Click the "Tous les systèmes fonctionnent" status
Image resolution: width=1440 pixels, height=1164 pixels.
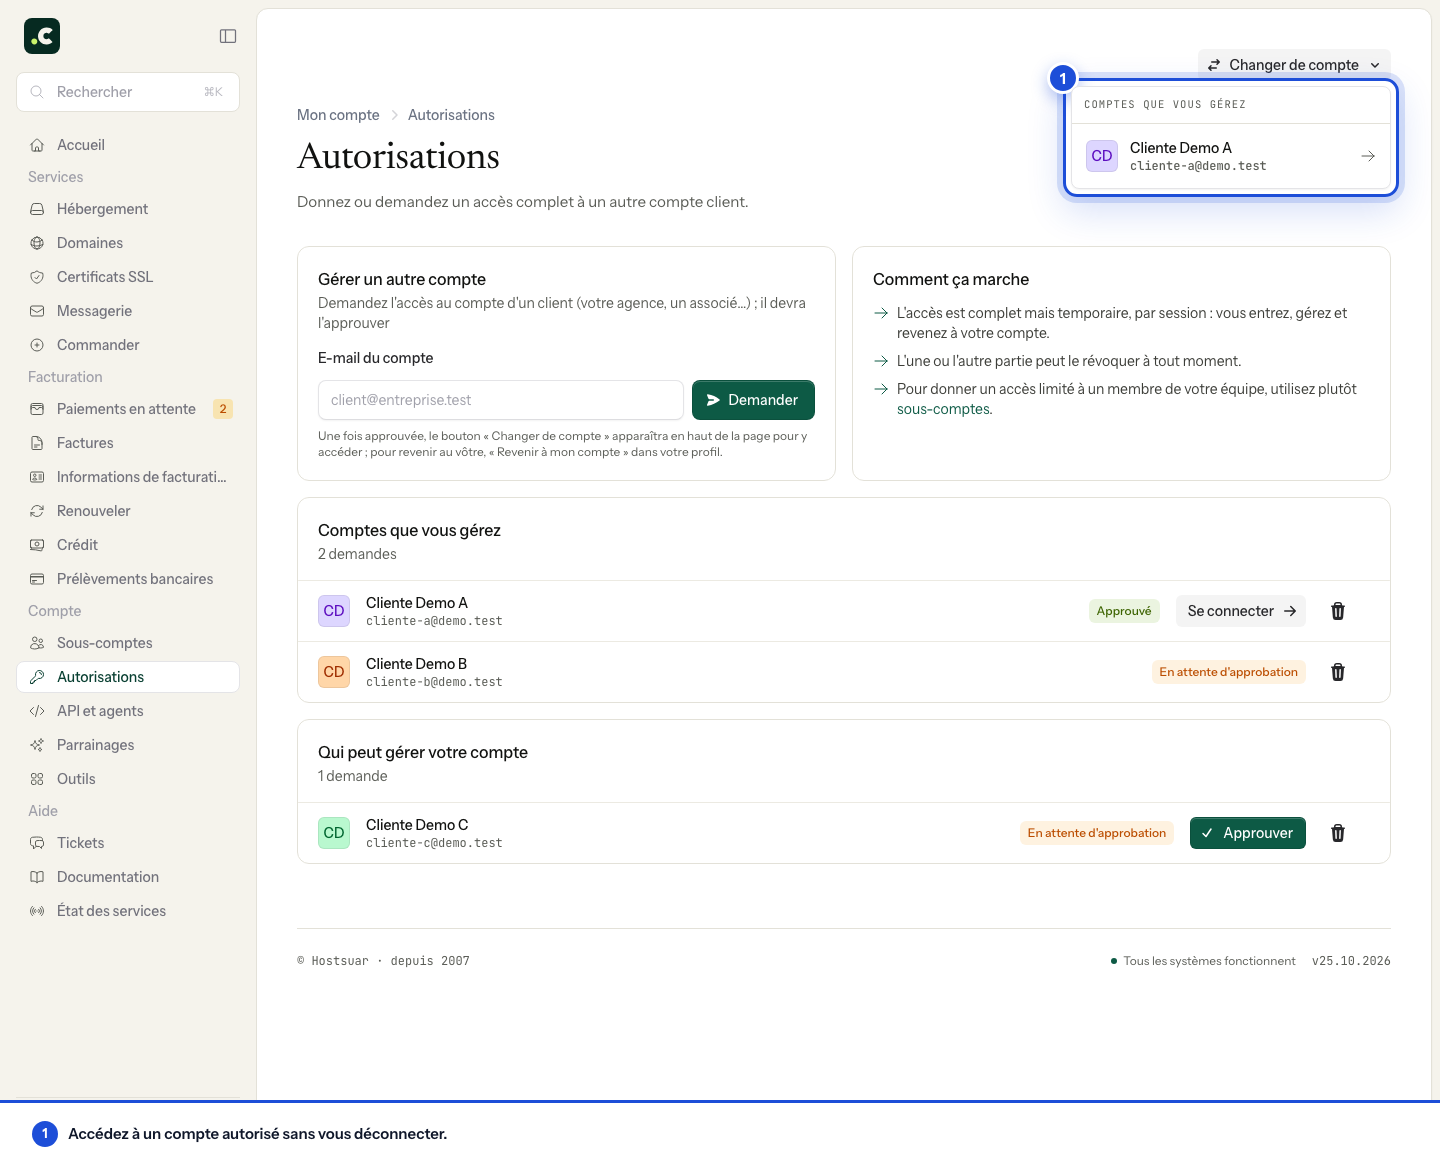(1203, 961)
